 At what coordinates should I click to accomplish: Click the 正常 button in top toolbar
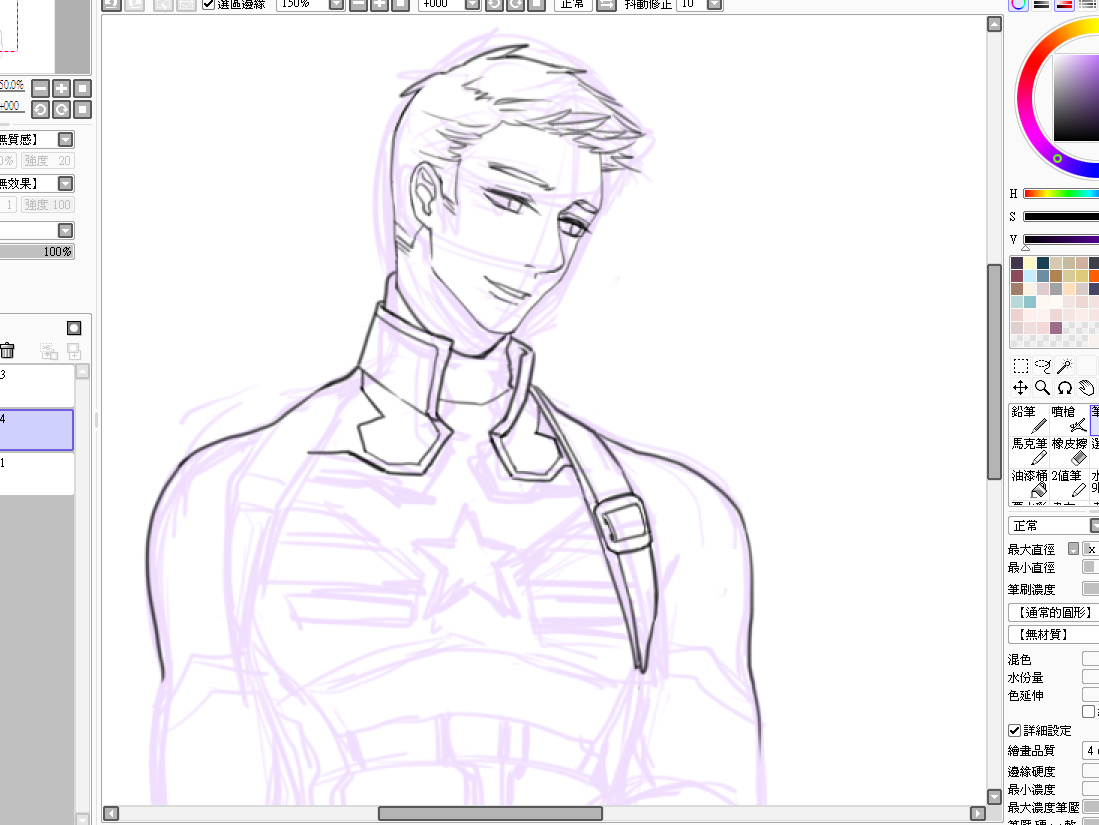pyautogui.click(x=573, y=4)
